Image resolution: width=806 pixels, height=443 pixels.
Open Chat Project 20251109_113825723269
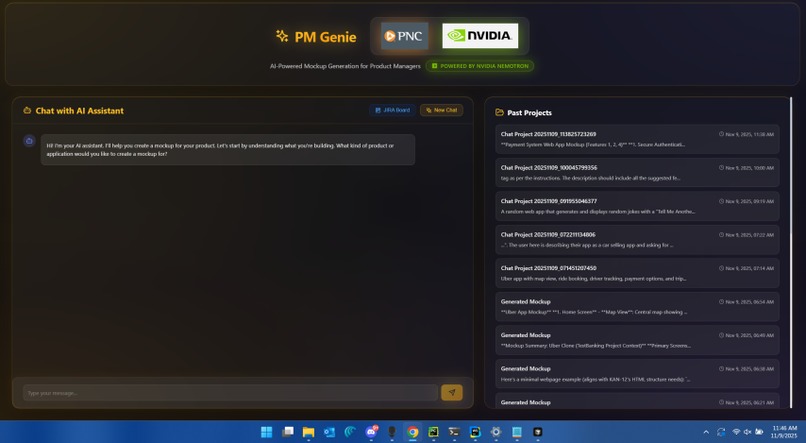point(637,139)
